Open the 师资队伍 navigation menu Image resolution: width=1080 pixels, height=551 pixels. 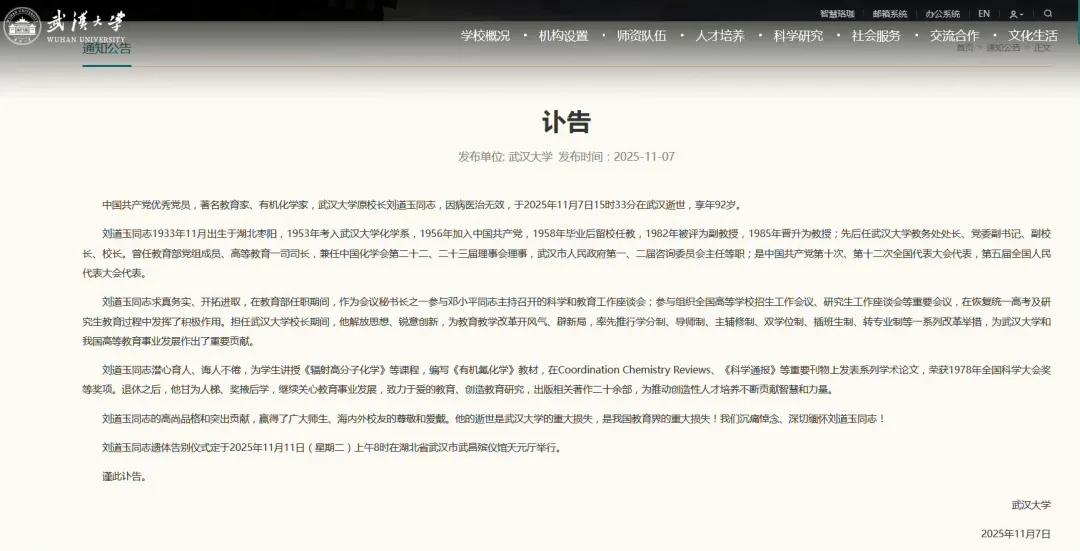coord(641,36)
